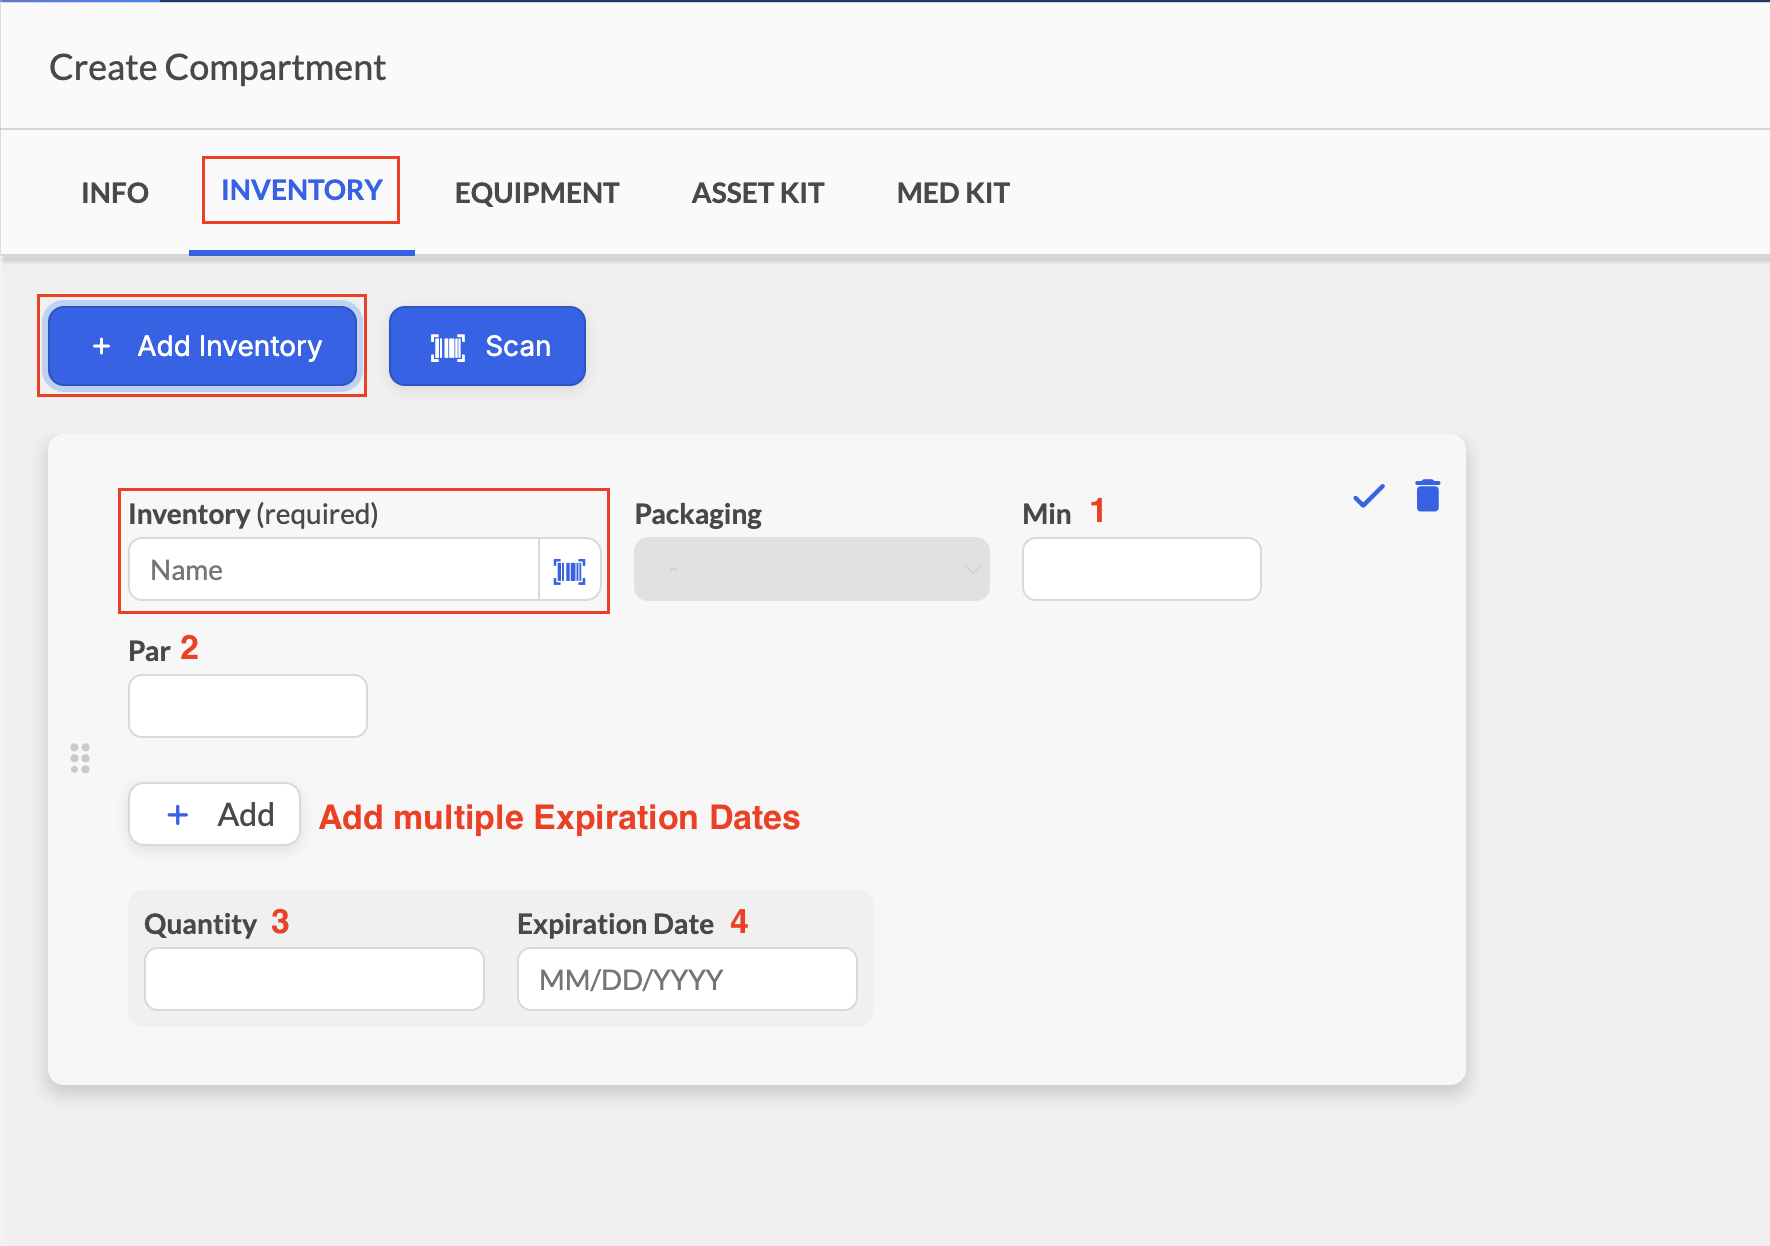This screenshot has height=1246, width=1770.
Task: Switch to the INFO tab
Action: tap(115, 192)
